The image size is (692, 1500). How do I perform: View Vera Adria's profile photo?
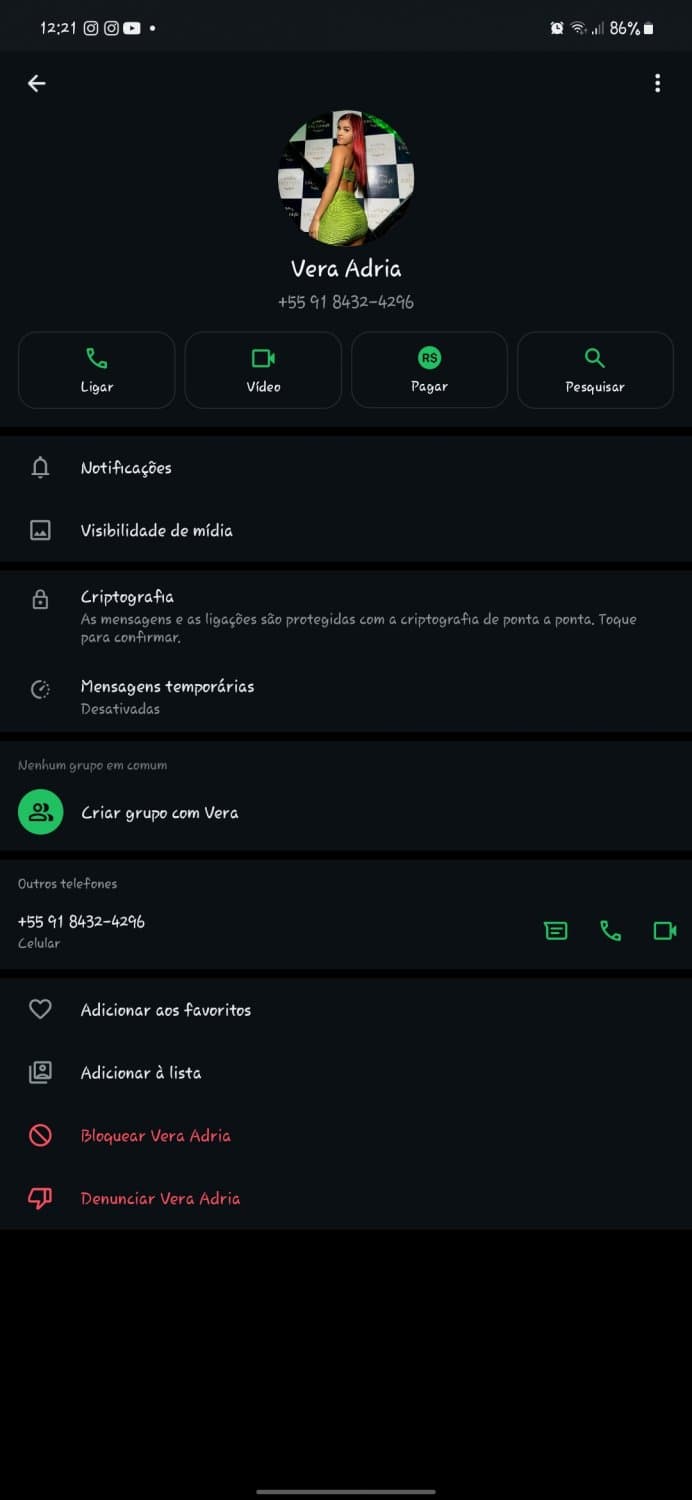[x=346, y=178]
